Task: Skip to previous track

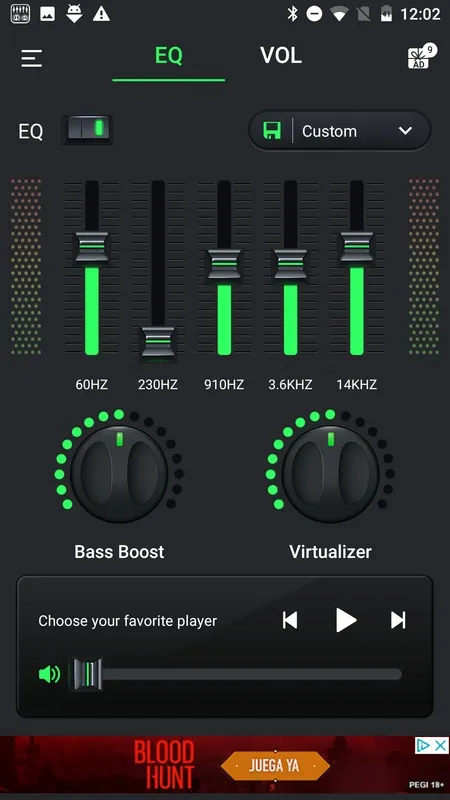Action: [x=290, y=620]
